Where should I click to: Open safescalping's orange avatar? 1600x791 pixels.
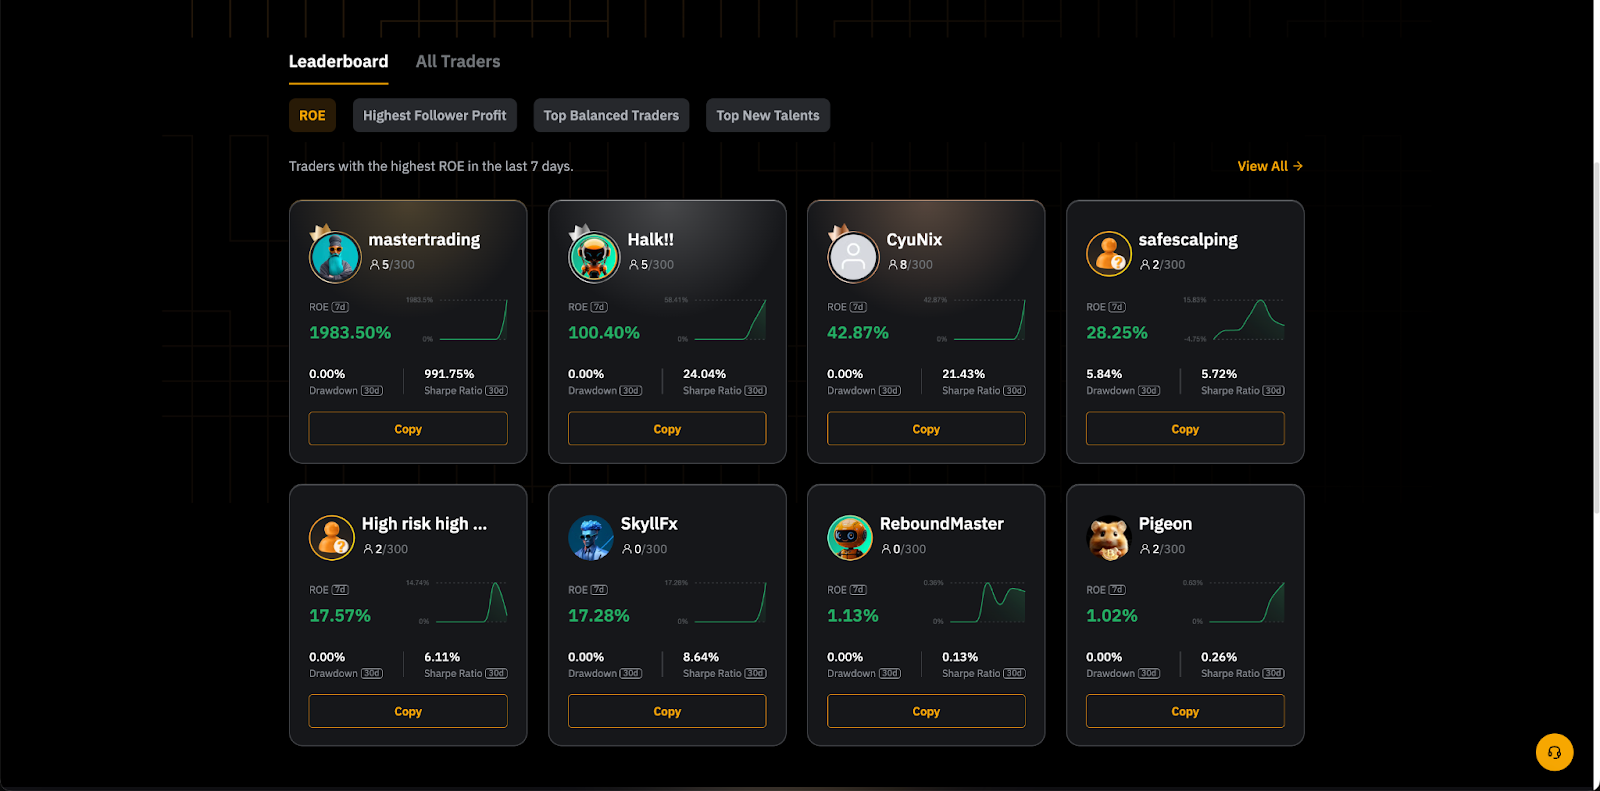[1109, 253]
